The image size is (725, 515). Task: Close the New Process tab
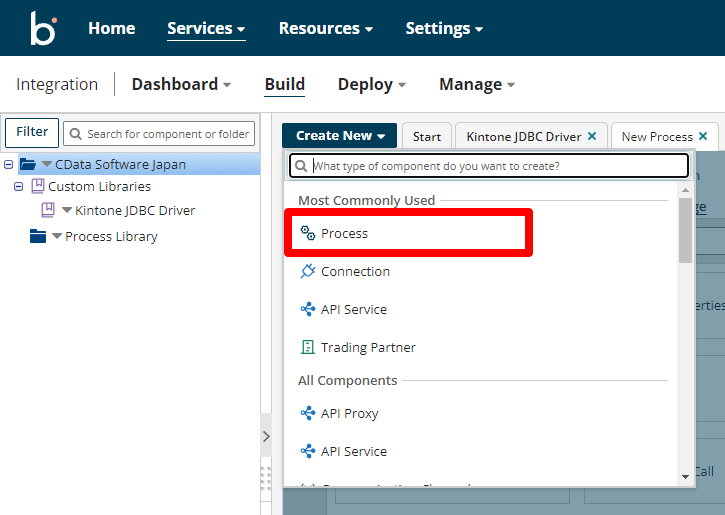[x=703, y=137]
